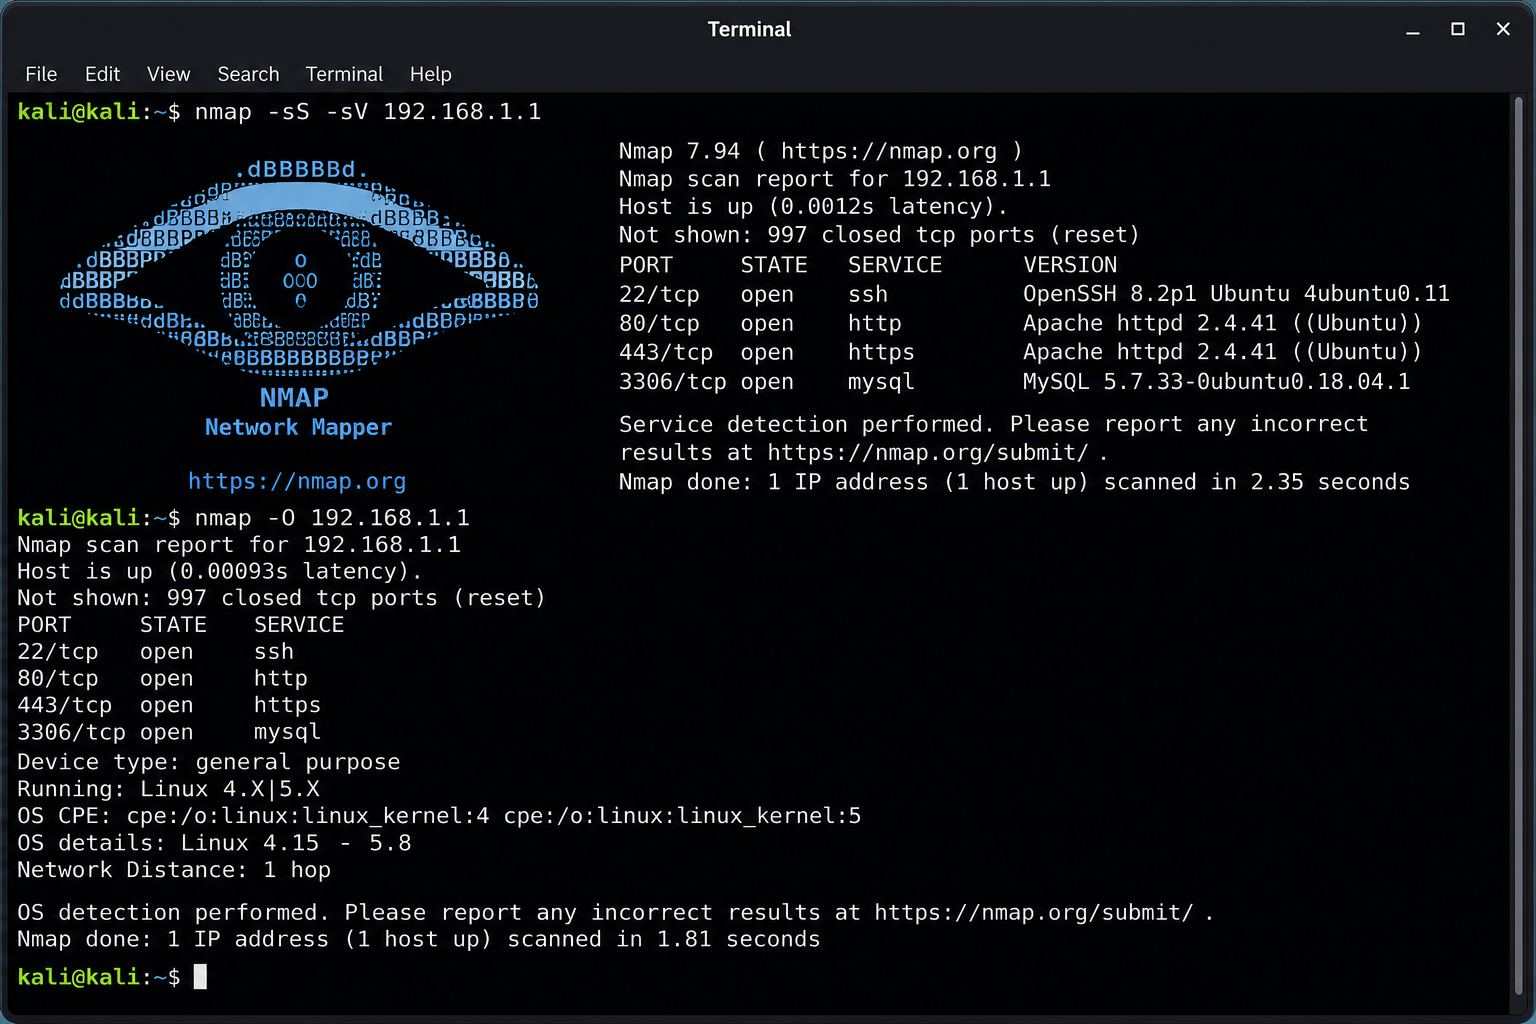The height and width of the screenshot is (1024, 1536).
Task: Click 'MySQL 5.7.33-0ubuntu0.18.04.1' version text
Action: pos(1216,381)
